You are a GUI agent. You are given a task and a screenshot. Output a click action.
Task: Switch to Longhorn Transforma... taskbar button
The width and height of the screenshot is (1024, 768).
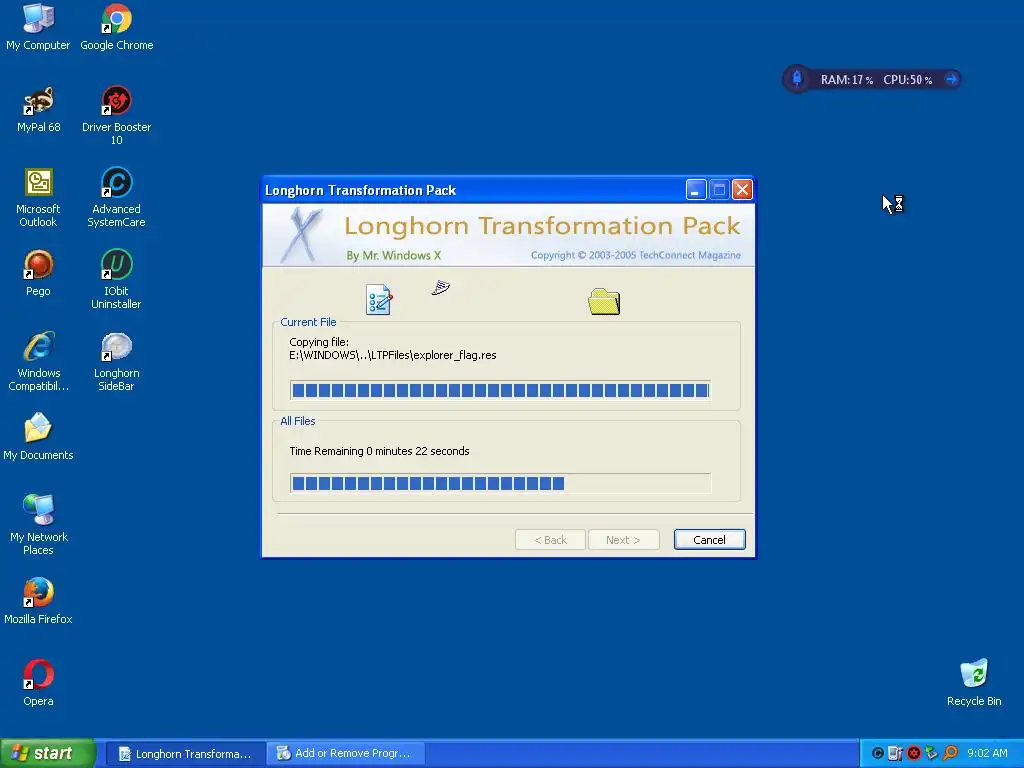[185, 753]
